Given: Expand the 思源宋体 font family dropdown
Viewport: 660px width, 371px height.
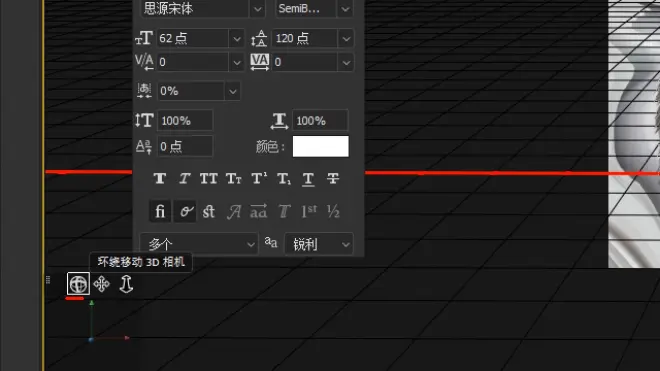Looking at the screenshot, I should coord(257,8).
